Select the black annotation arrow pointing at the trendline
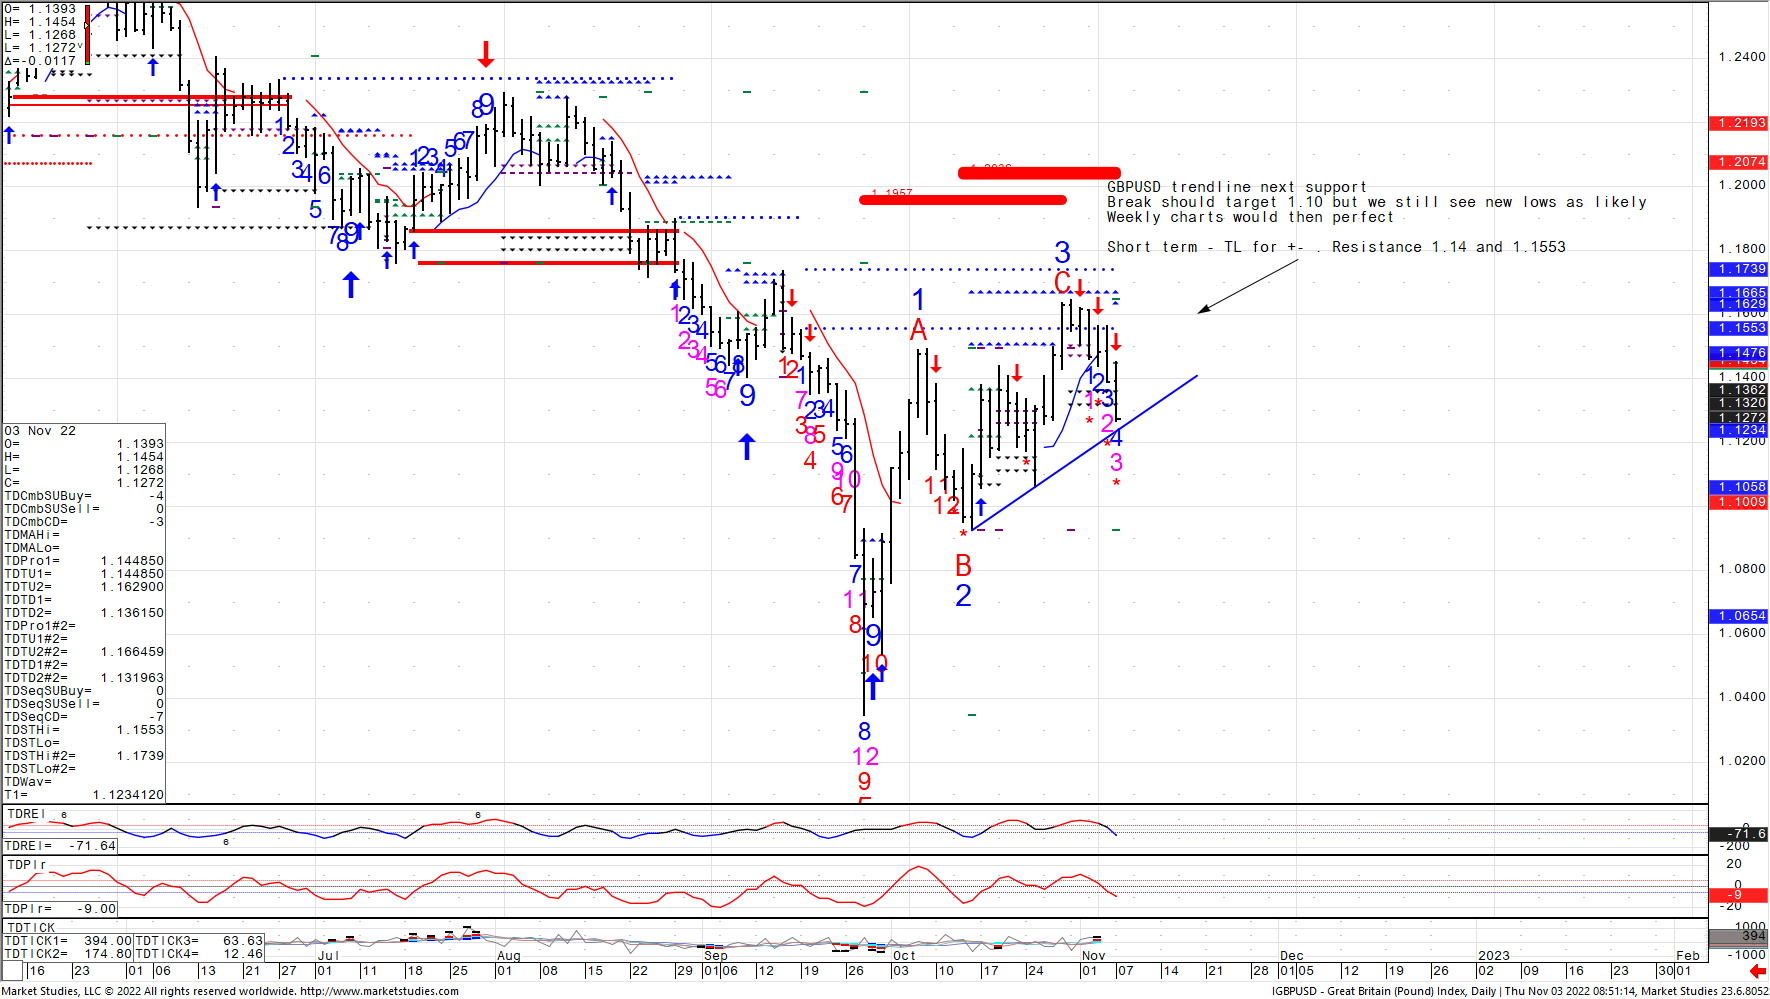Screen dimensions: 1770x999 coord(1248,286)
